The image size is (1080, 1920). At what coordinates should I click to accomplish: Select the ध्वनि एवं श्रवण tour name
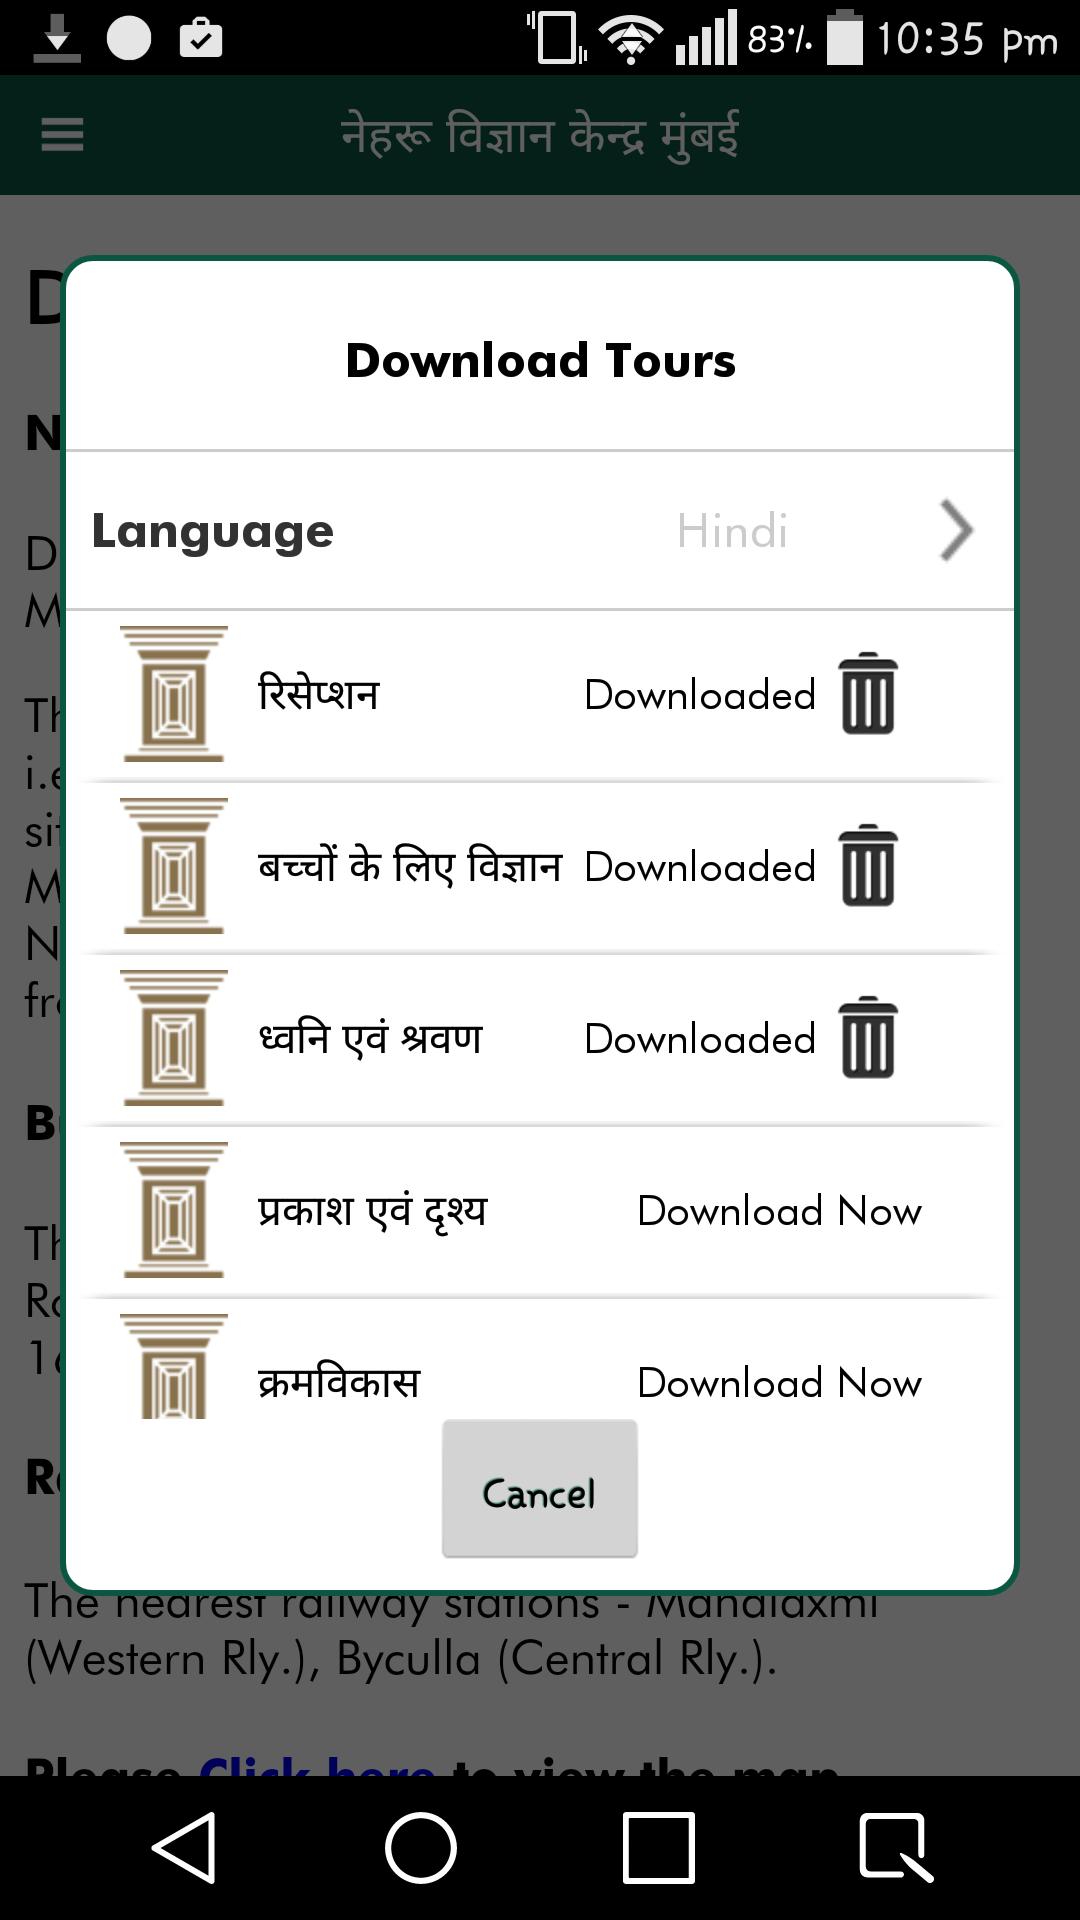tap(370, 1037)
